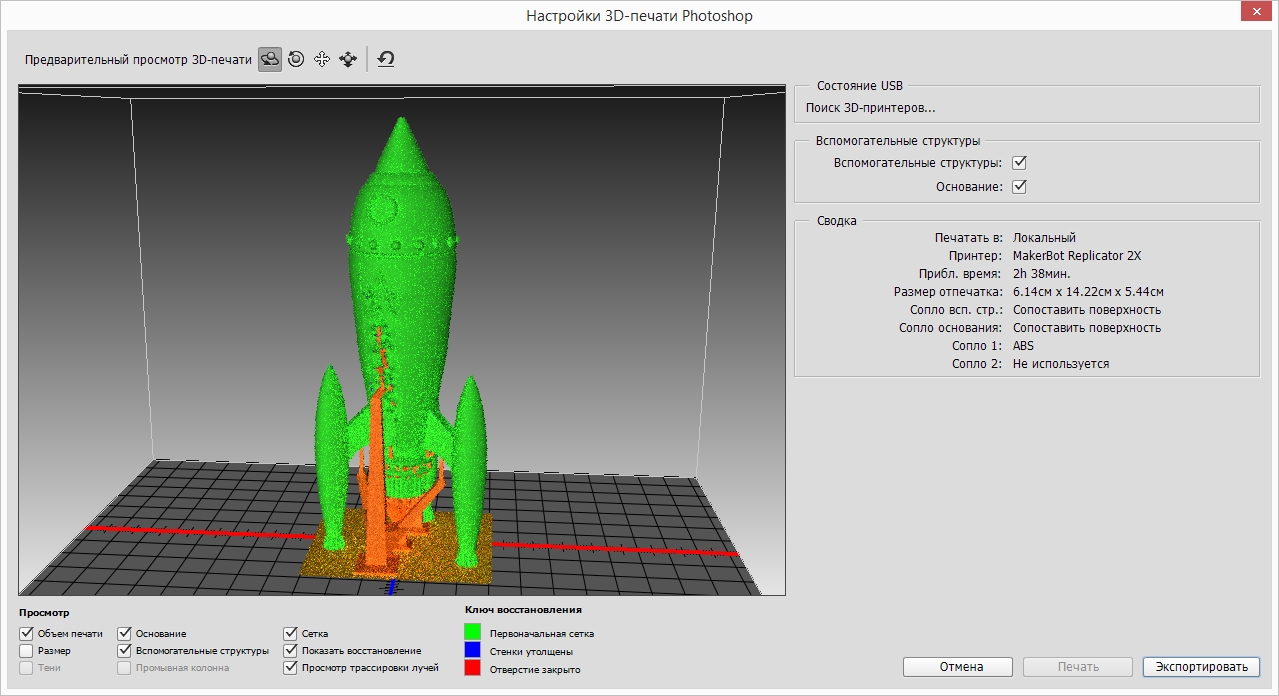This screenshot has height=696, width=1279.
Task: Select the roll 3D camera tool
Action: click(296, 60)
